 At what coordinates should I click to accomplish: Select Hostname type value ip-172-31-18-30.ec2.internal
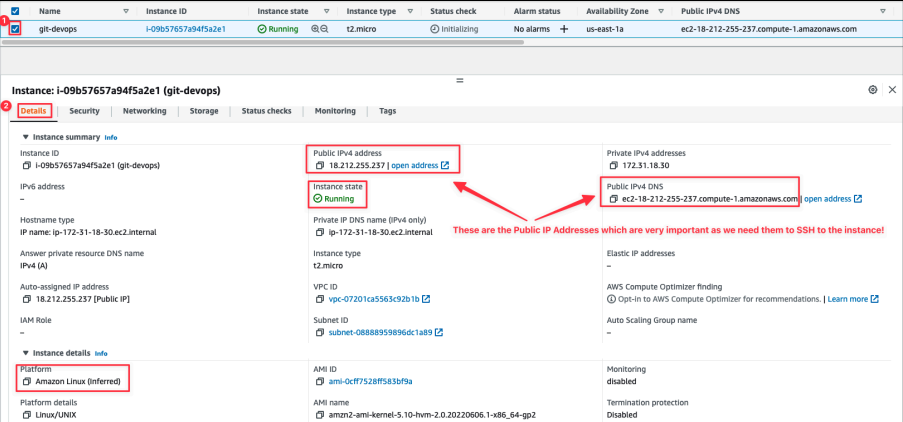pyautogui.click(x=88, y=232)
